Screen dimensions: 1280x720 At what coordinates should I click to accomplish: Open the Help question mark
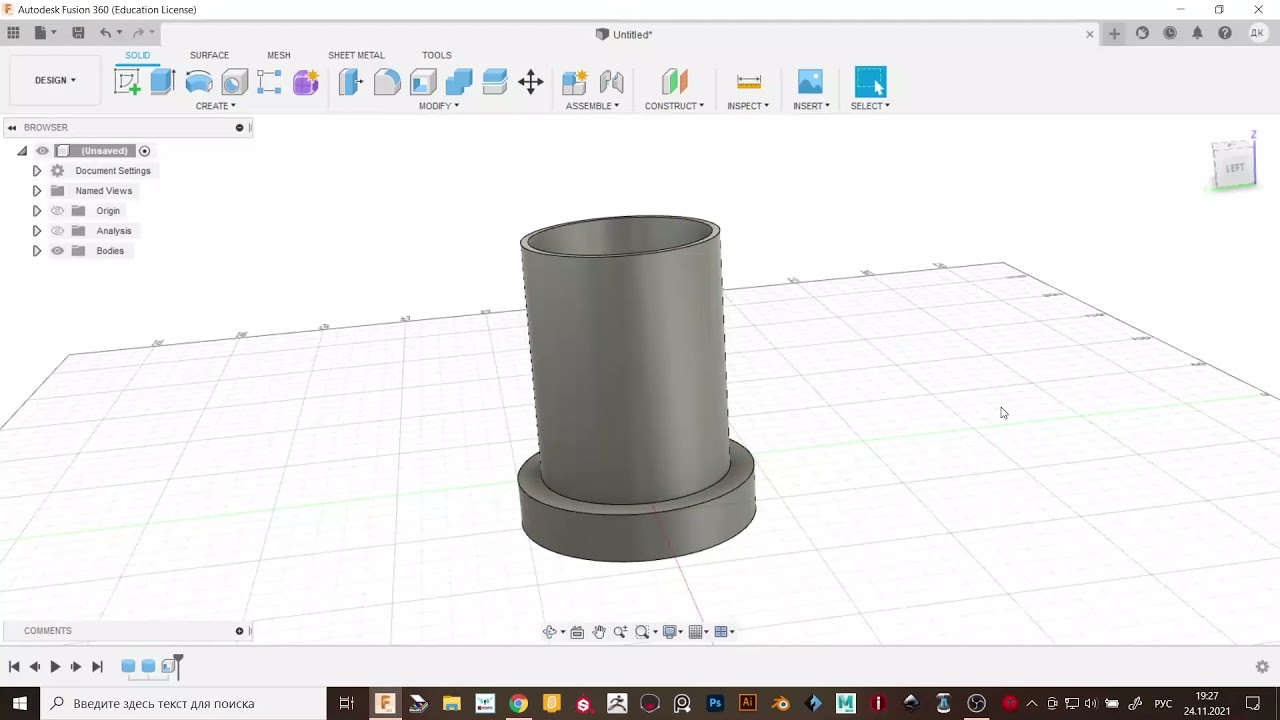1225,33
